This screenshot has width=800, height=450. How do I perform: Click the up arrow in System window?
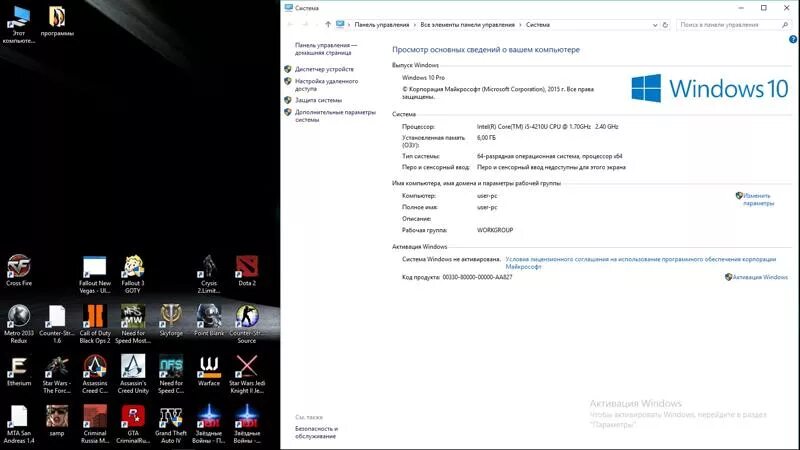point(328,24)
